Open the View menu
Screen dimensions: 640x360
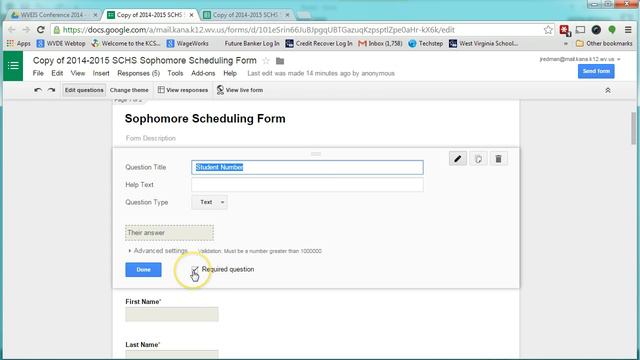tap(78, 73)
